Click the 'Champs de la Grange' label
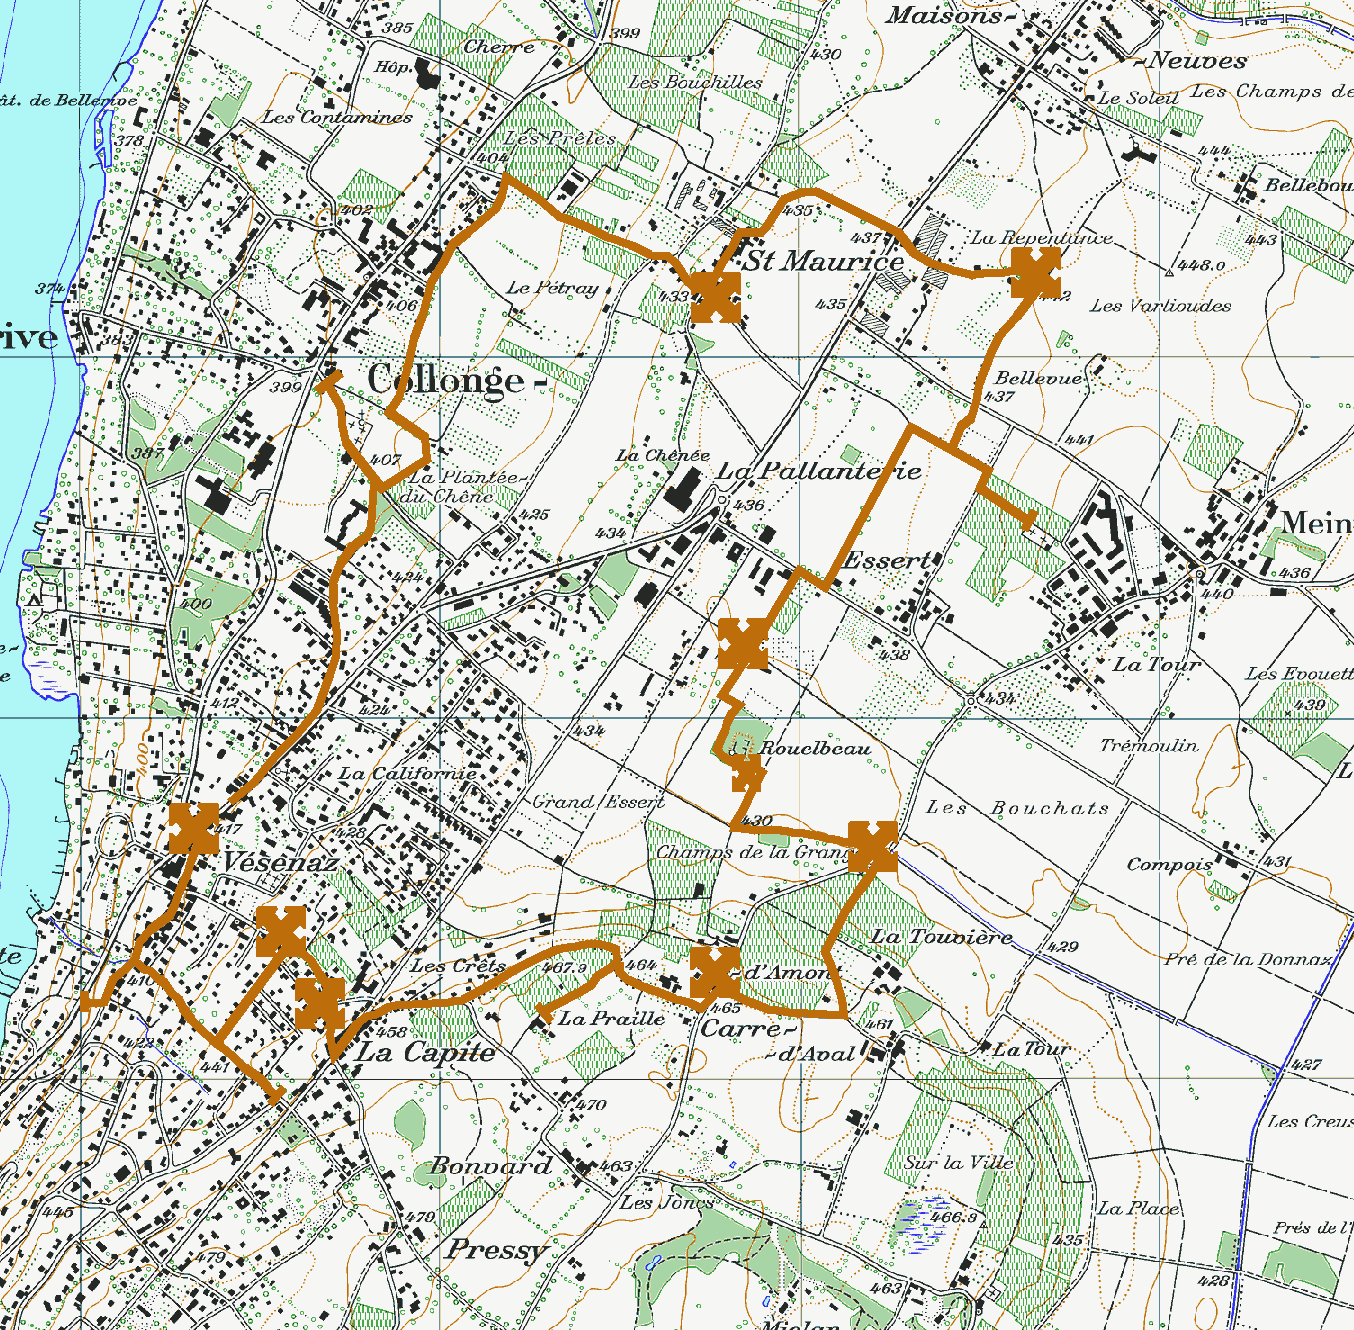This screenshot has width=1354, height=1330. (x=751, y=853)
